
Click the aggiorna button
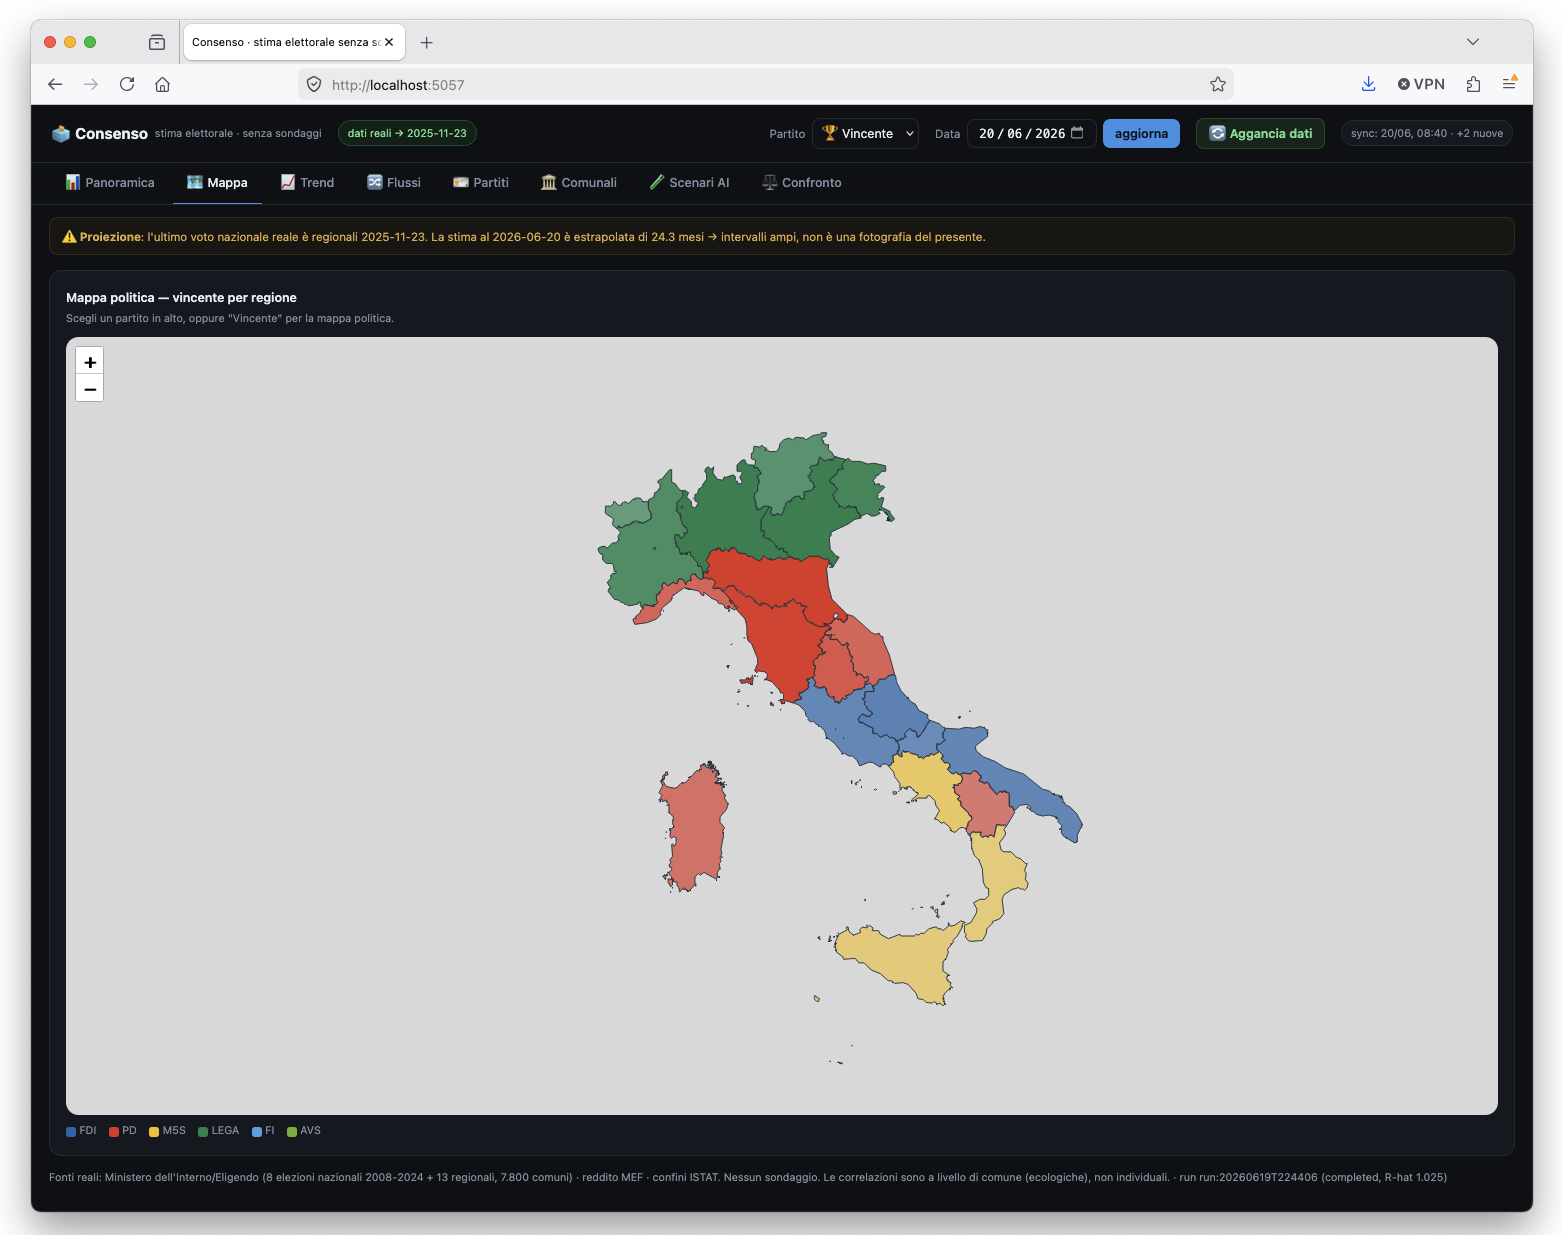coord(1141,134)
